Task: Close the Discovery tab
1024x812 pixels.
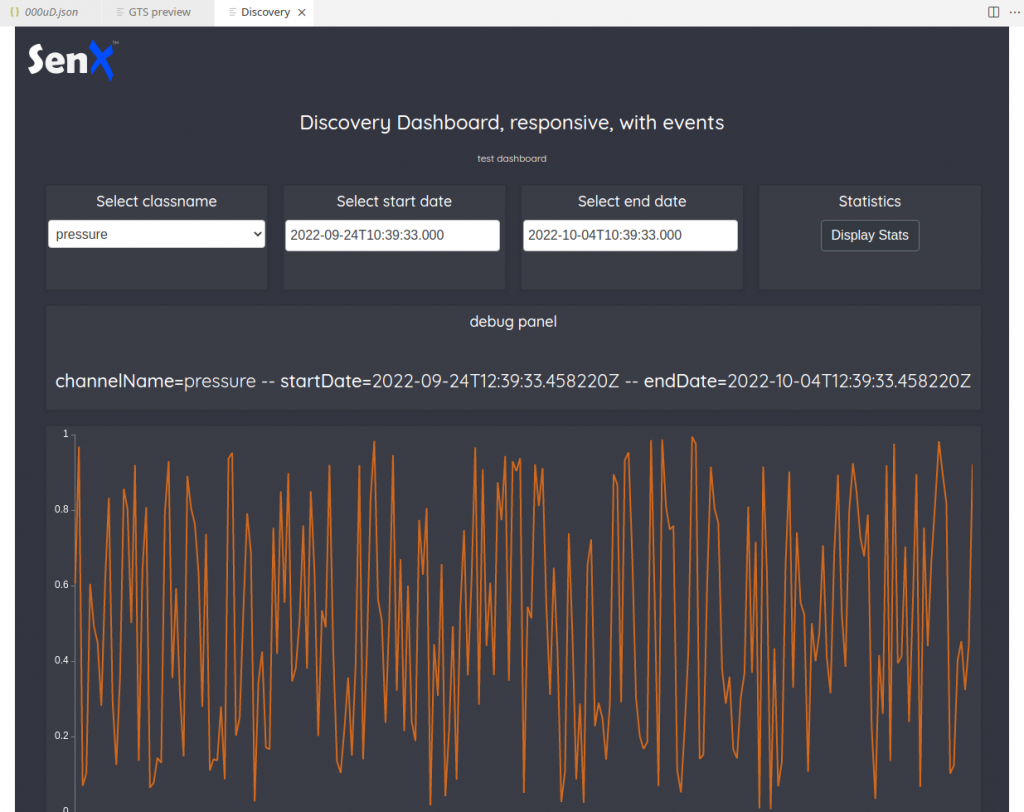Action: 301,12
